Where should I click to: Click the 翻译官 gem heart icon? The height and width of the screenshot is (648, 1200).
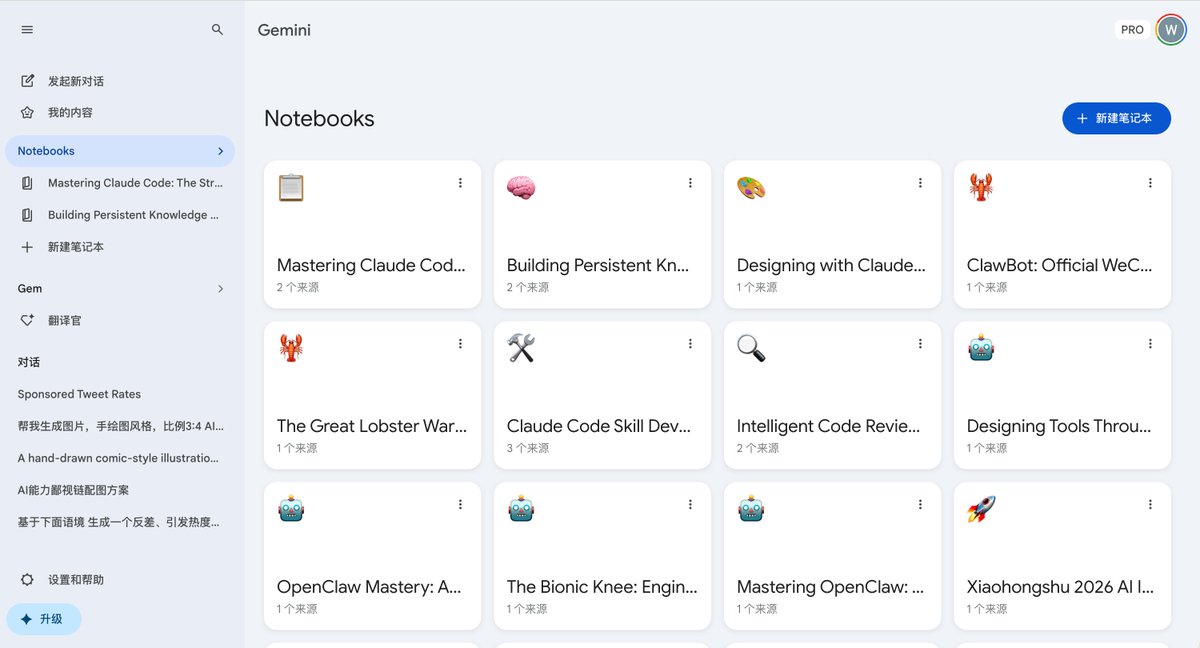coord(27,321)
